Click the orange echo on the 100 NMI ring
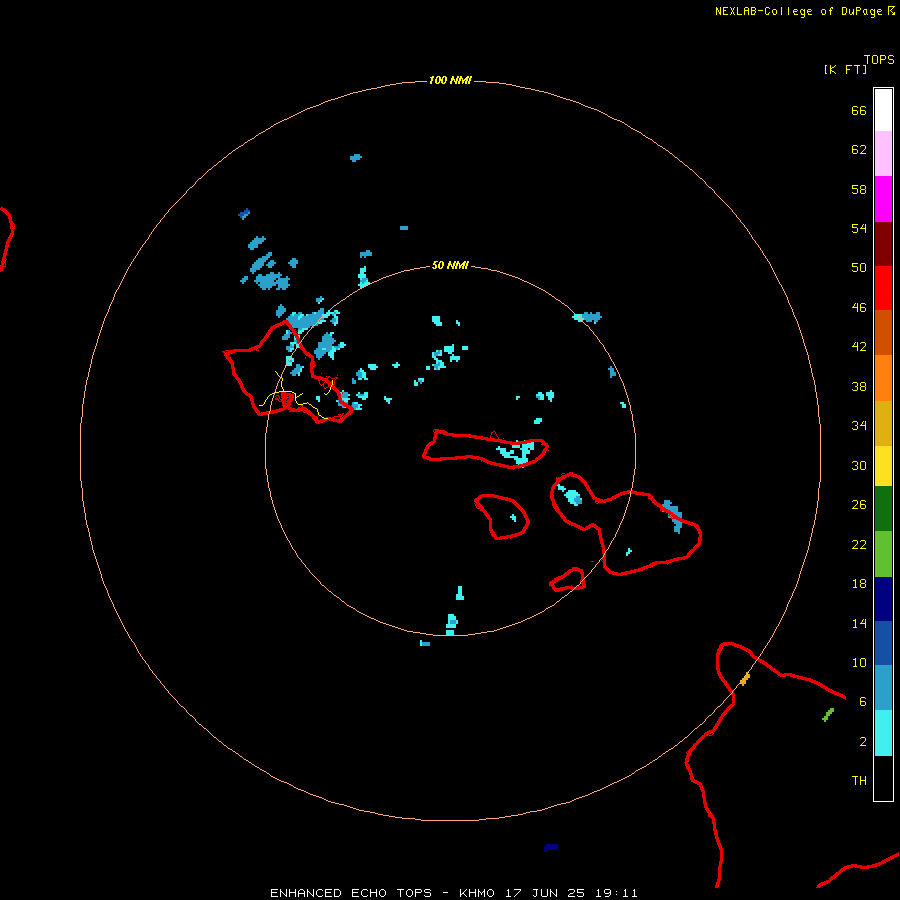 point(744,680)
